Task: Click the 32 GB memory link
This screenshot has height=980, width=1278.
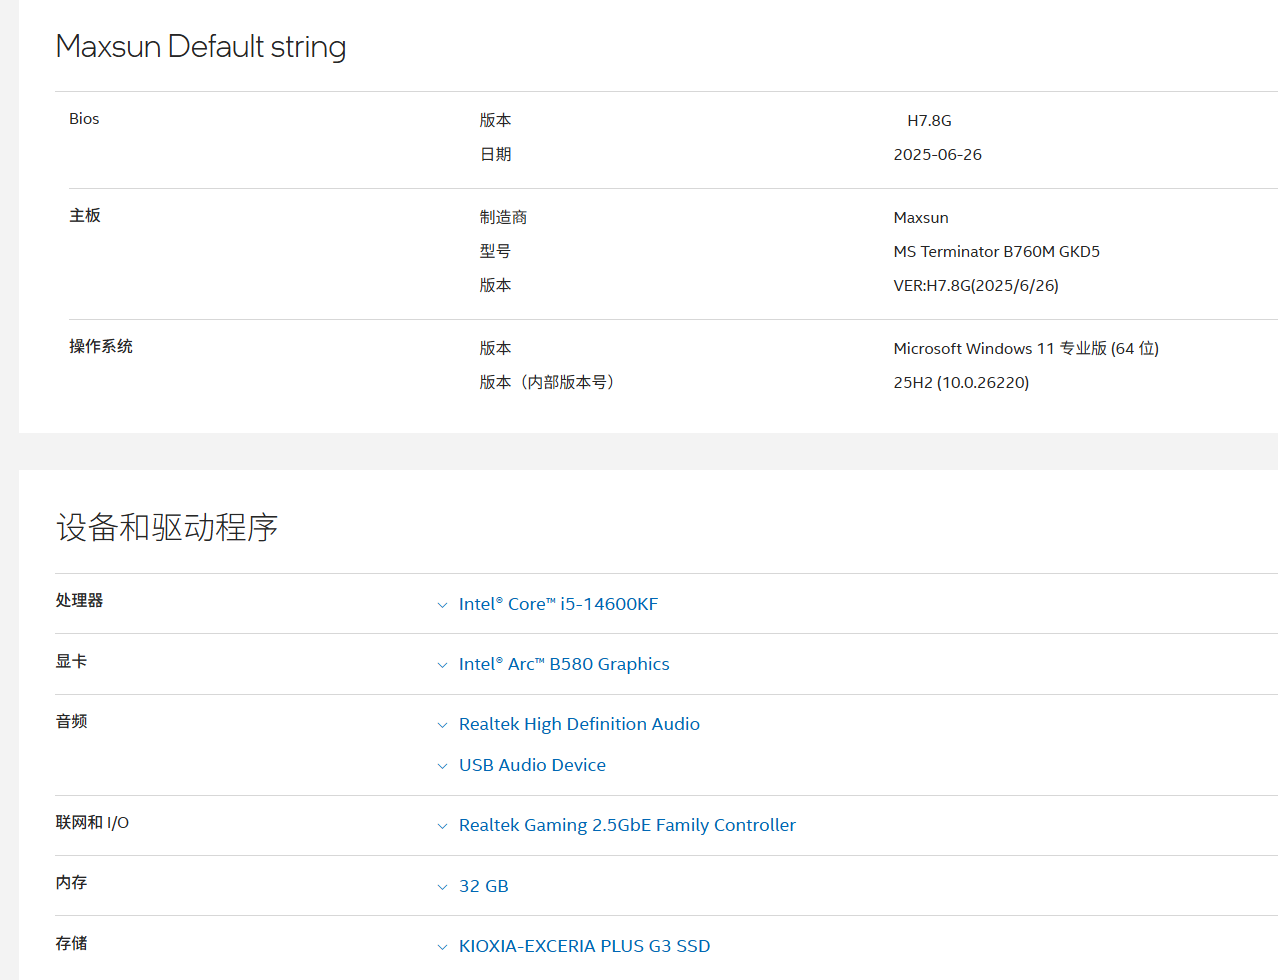Action: [483, 886]
